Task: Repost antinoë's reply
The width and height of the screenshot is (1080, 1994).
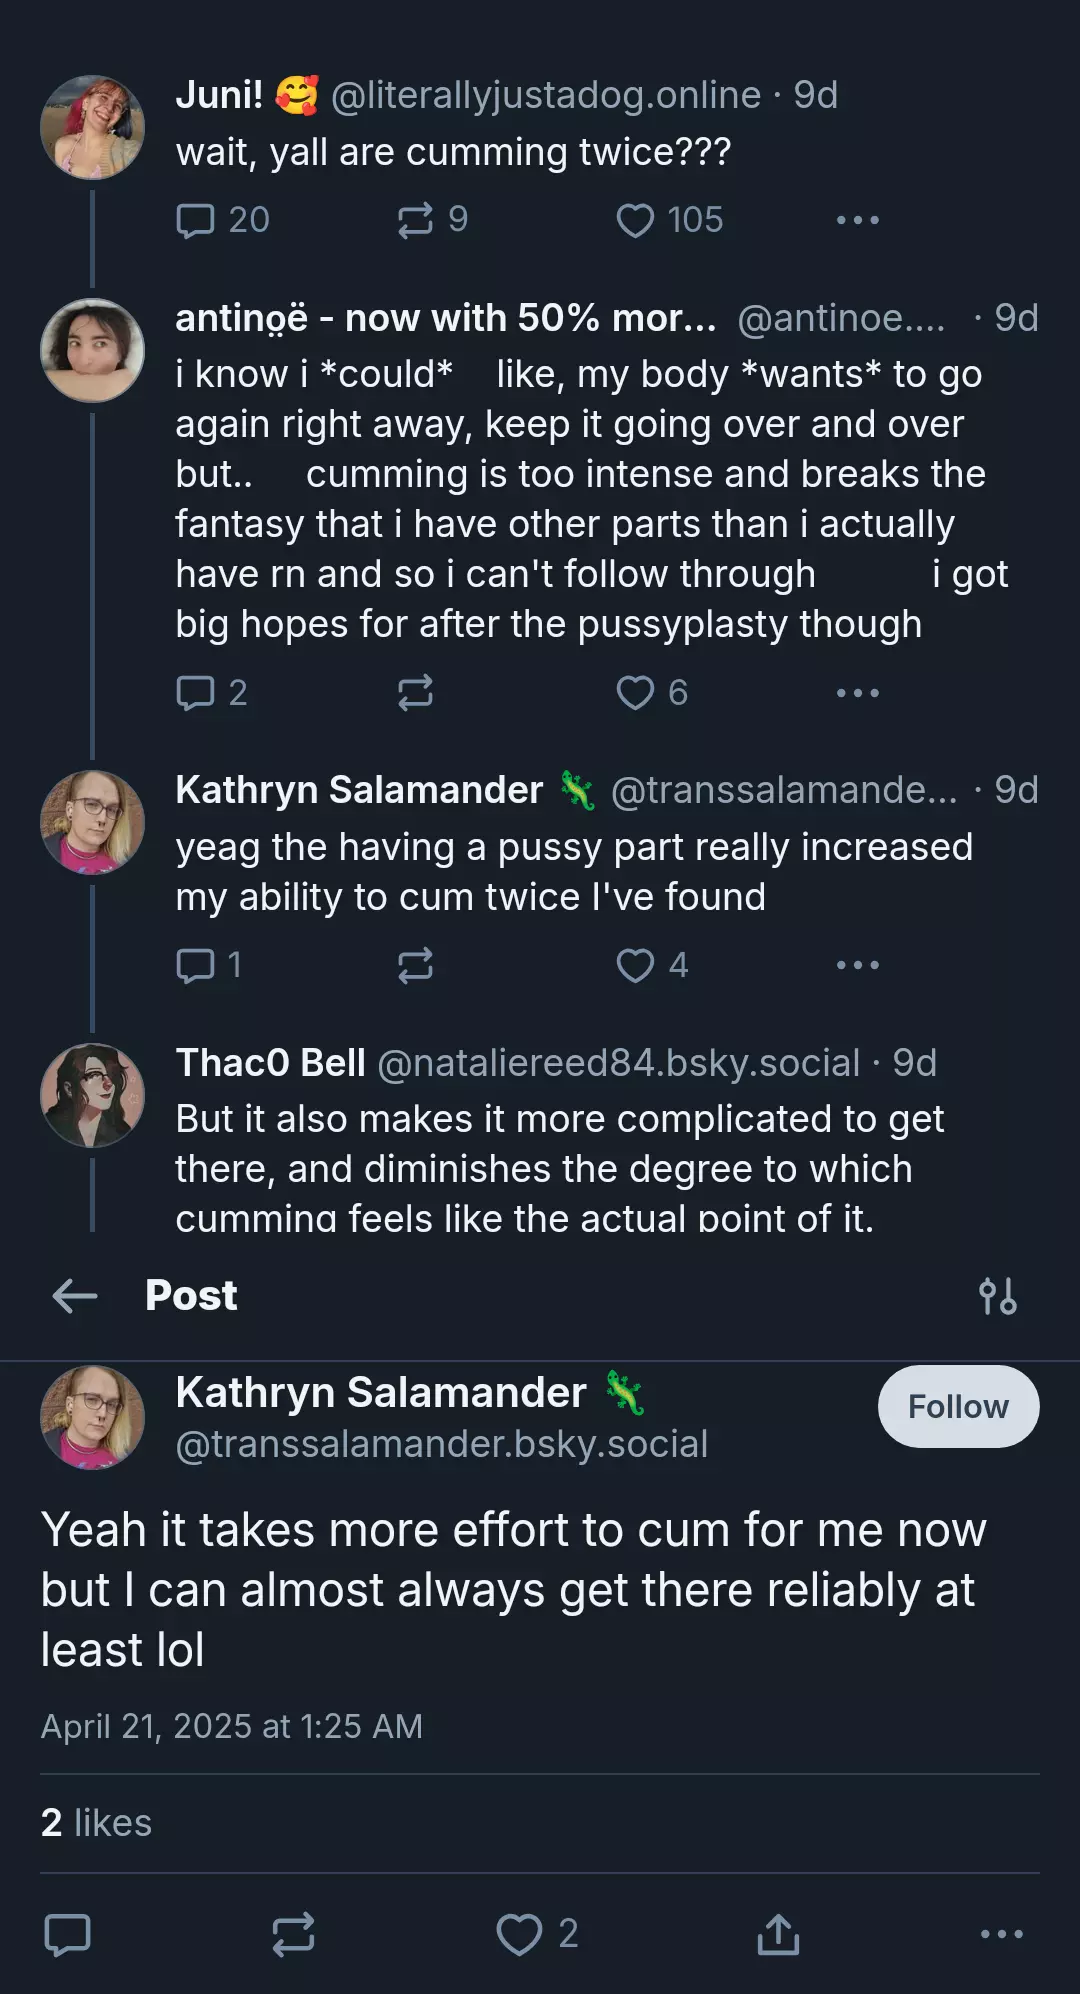Action: pyautogui.click(x=415, y=692)
